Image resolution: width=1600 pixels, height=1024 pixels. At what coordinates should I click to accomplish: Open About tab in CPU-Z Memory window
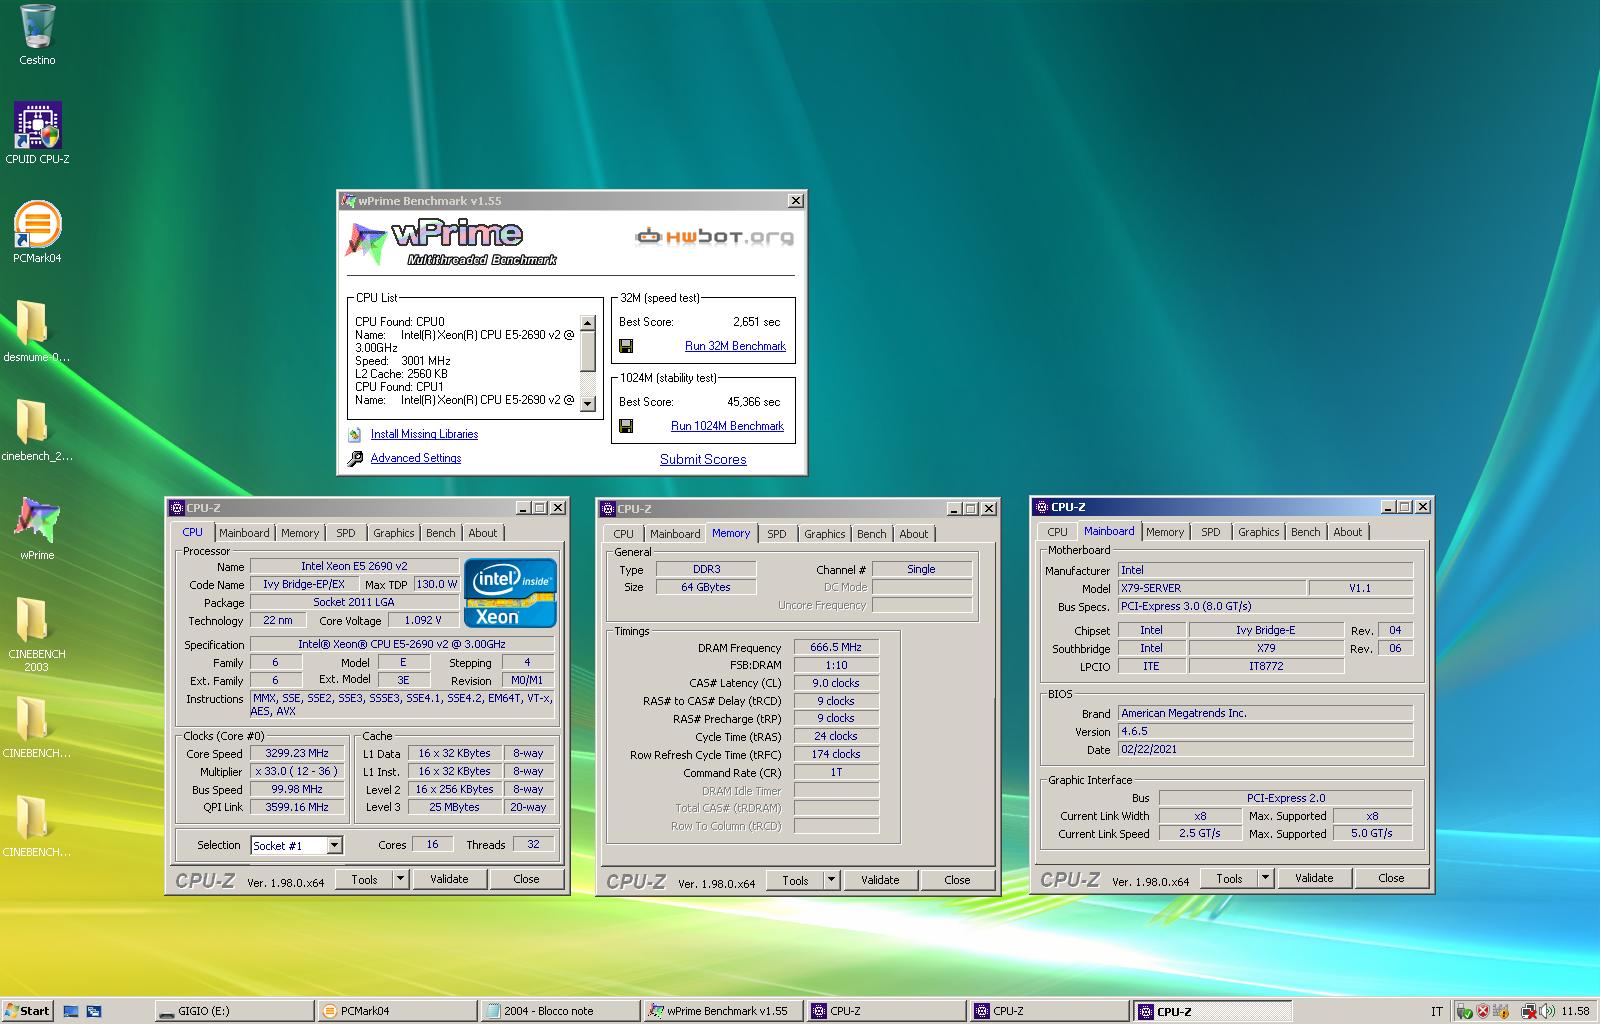coord(914,535)
